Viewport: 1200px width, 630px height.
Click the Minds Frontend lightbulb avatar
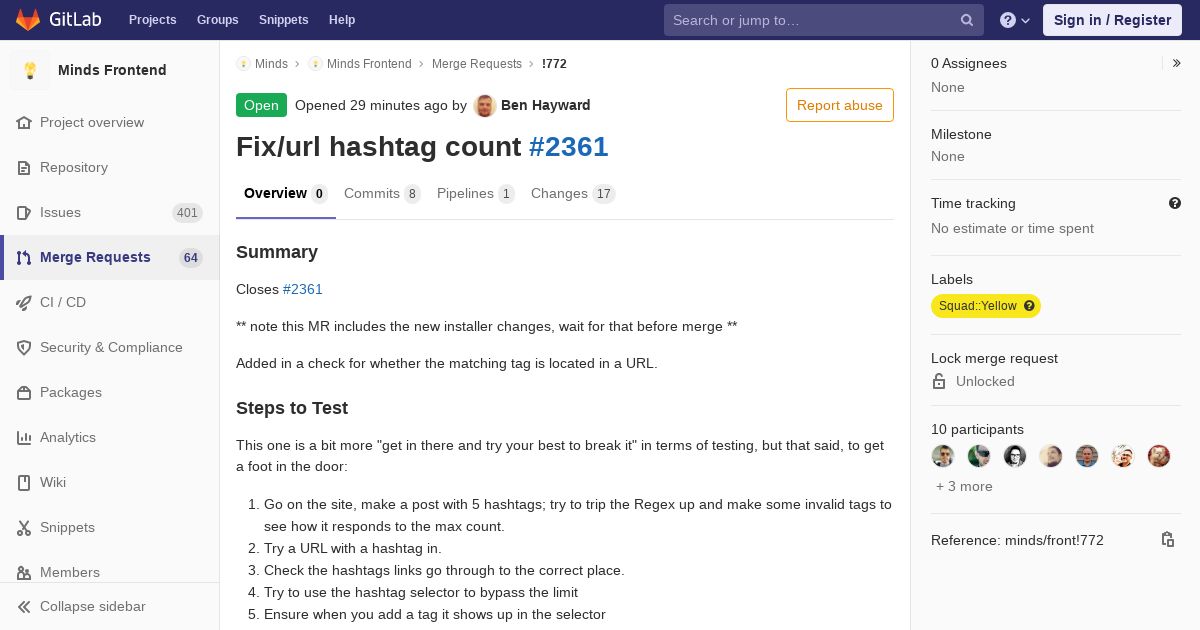[x=30, y=70]
